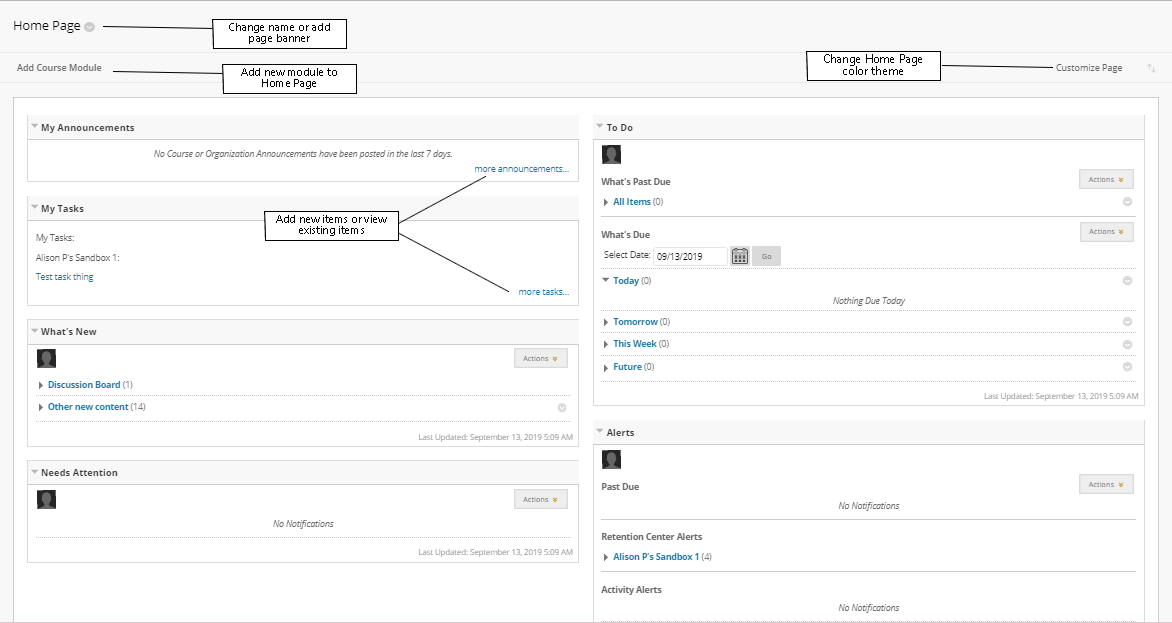Open Actions dropdown in What's New

[x=541, y=358]
